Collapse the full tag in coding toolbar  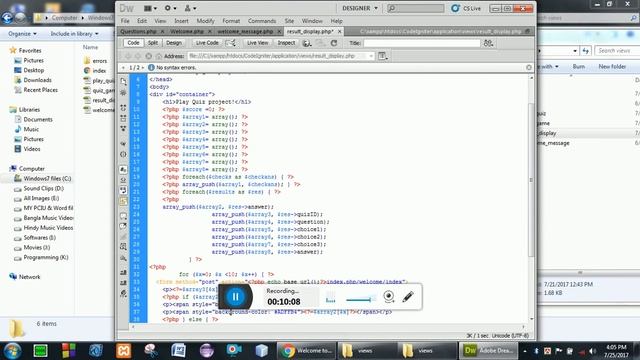123,108
